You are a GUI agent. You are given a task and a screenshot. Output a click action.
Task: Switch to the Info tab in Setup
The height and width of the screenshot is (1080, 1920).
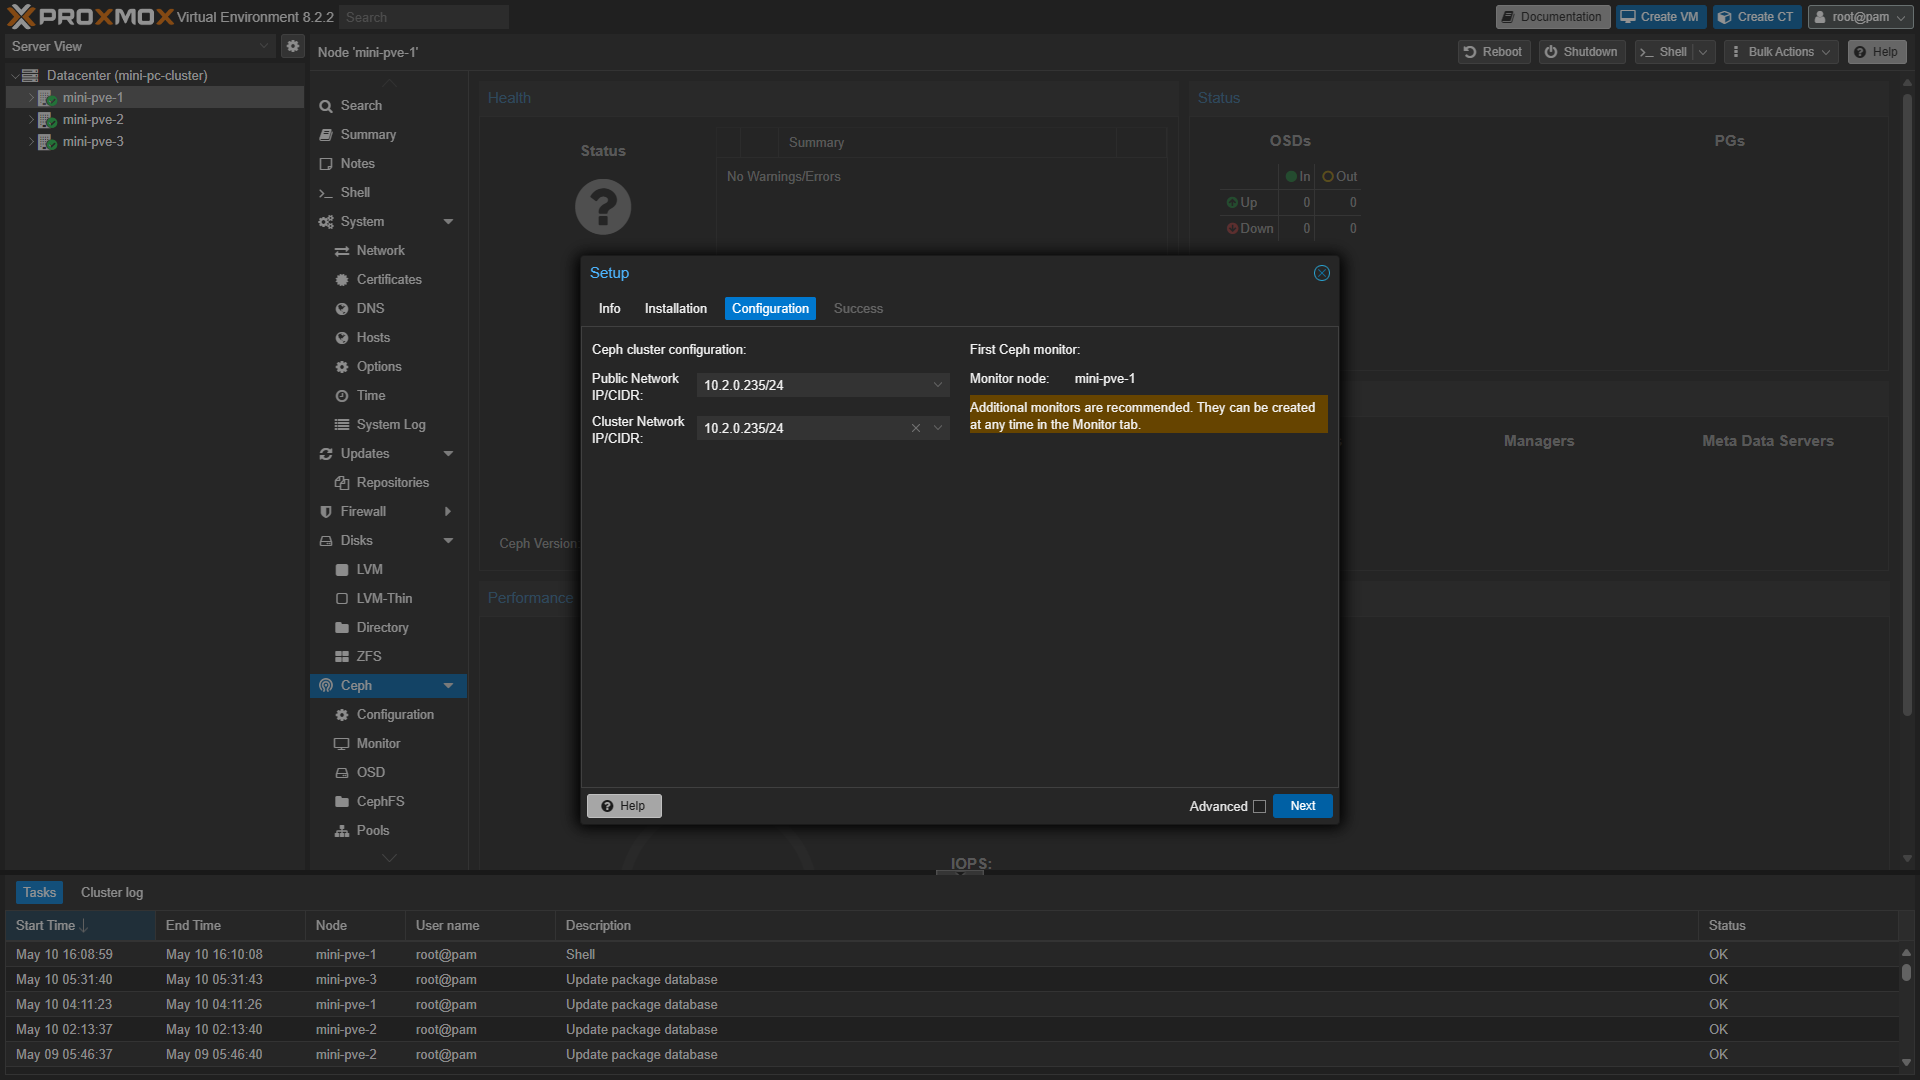point(610,309)
